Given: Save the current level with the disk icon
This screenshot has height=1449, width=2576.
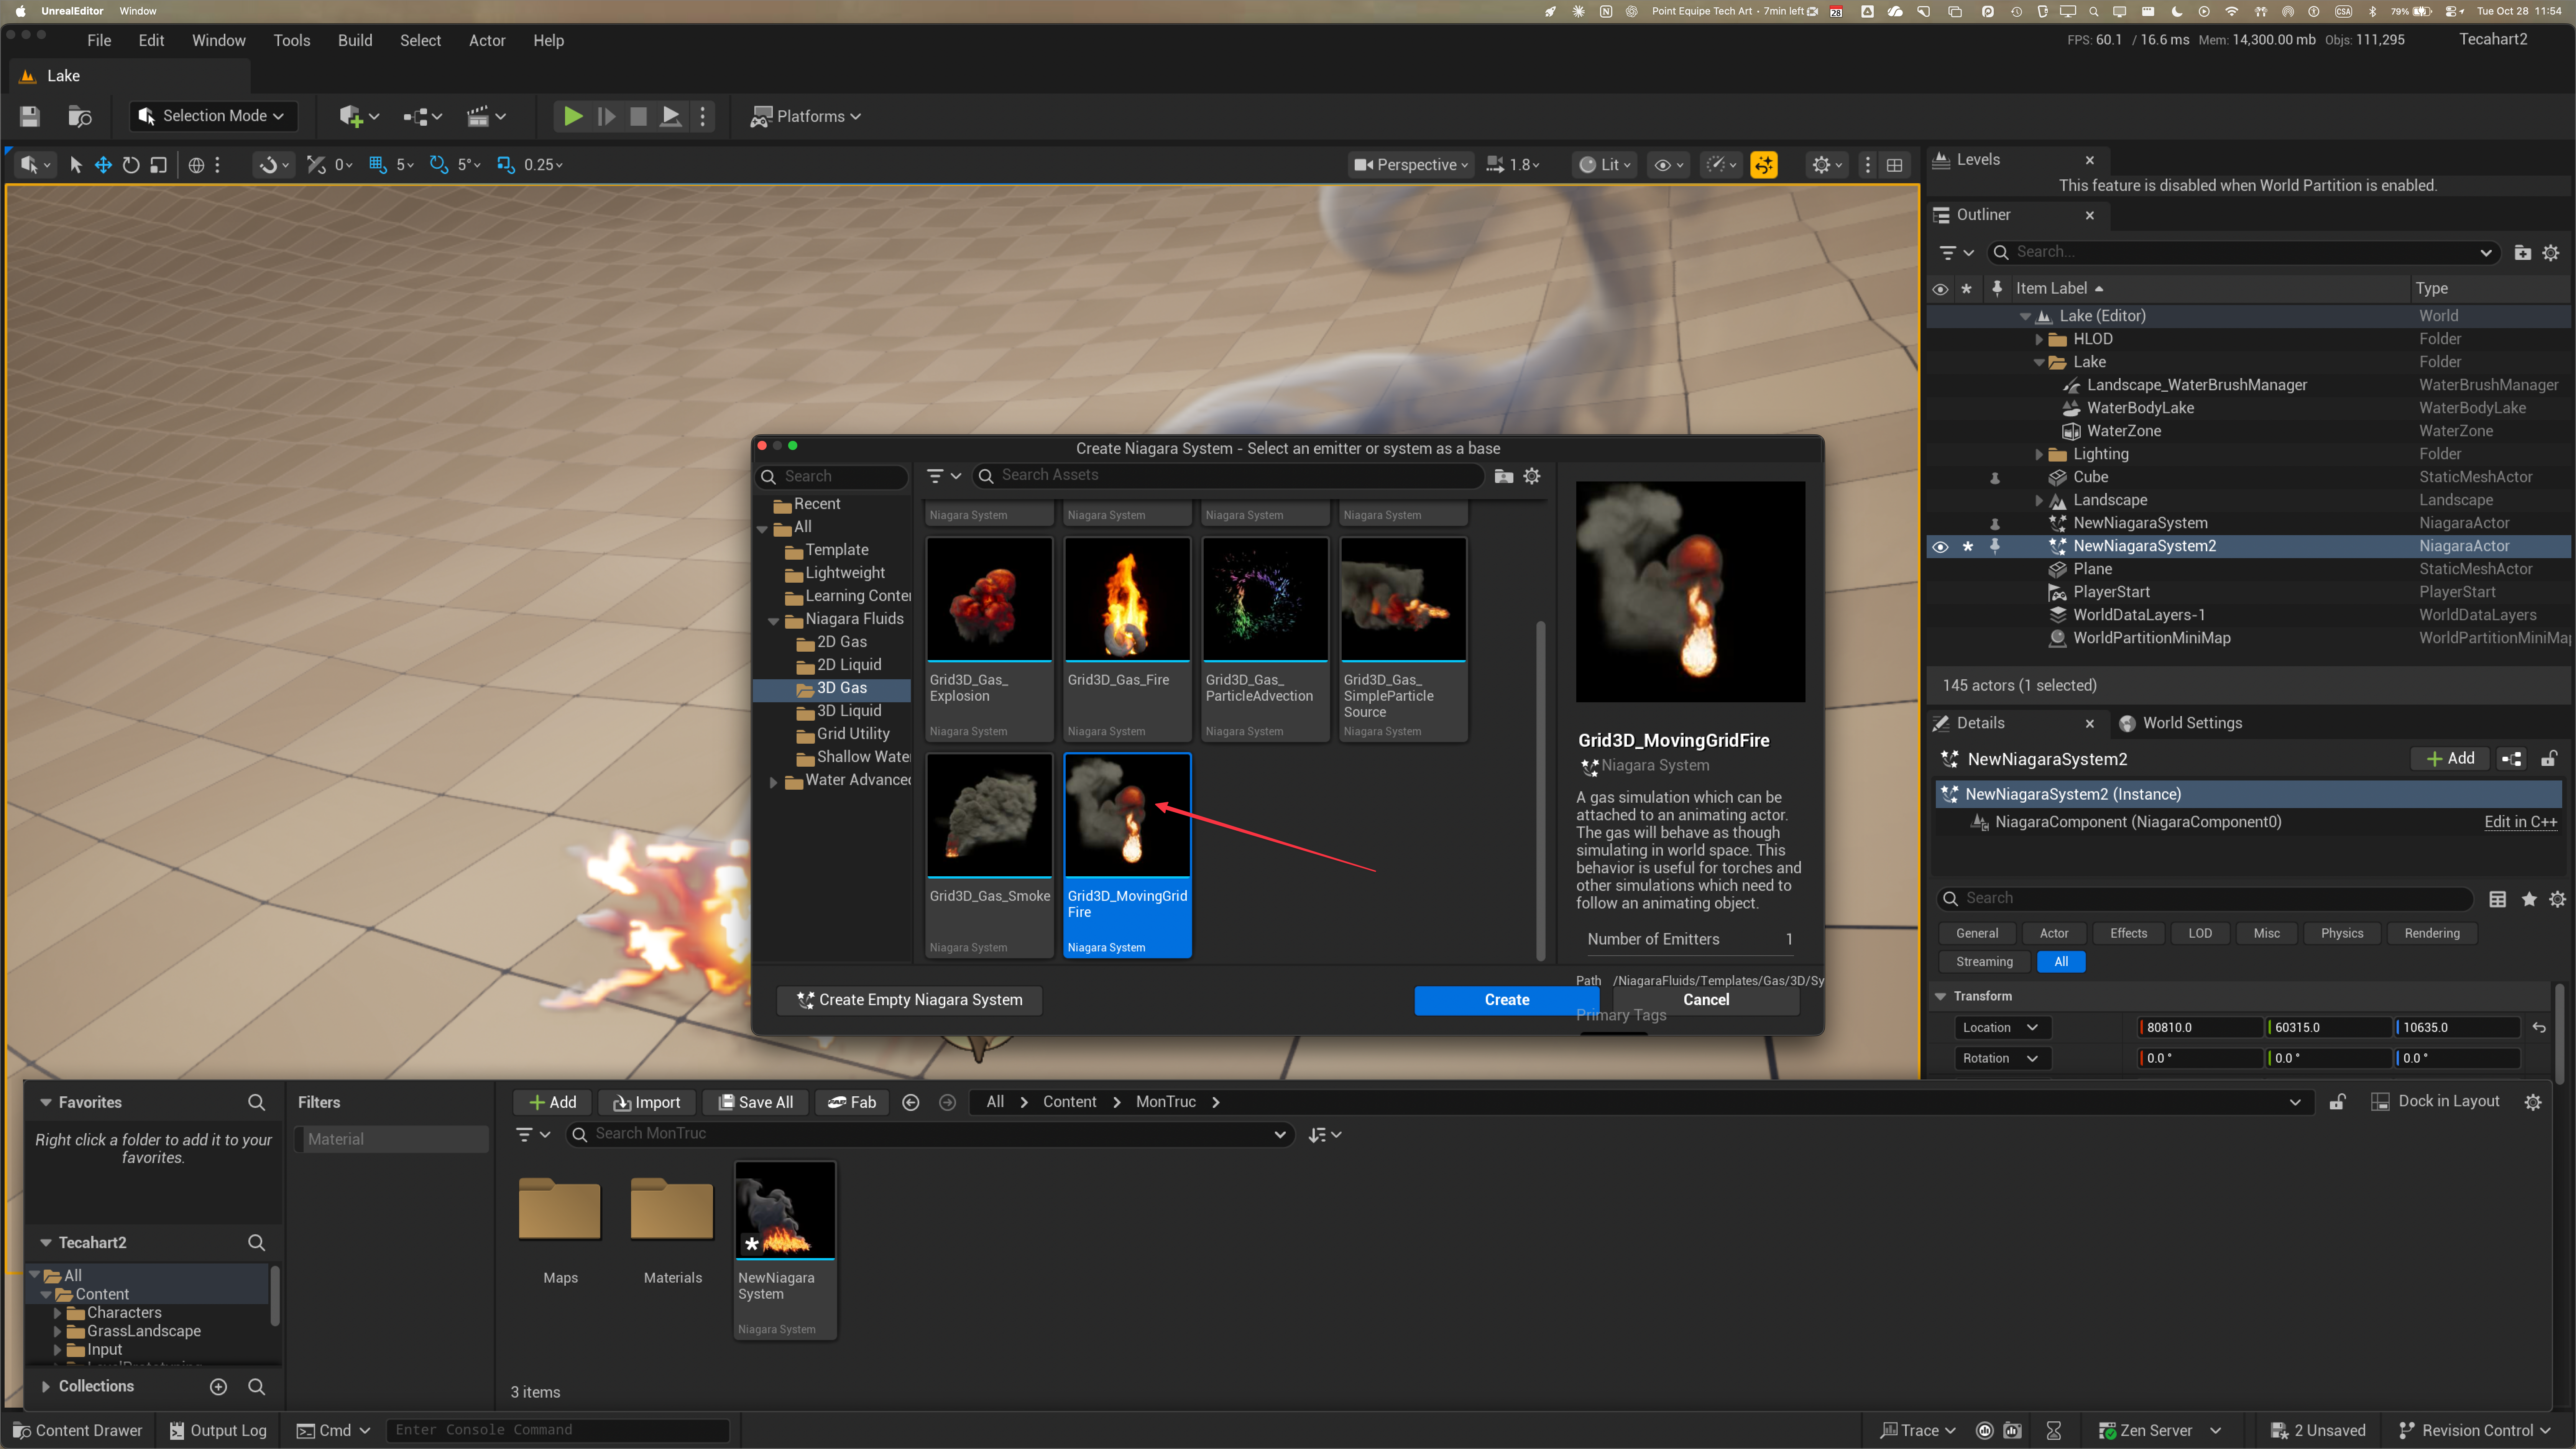Looking at the screenshot, I should (x=29, y=116).
